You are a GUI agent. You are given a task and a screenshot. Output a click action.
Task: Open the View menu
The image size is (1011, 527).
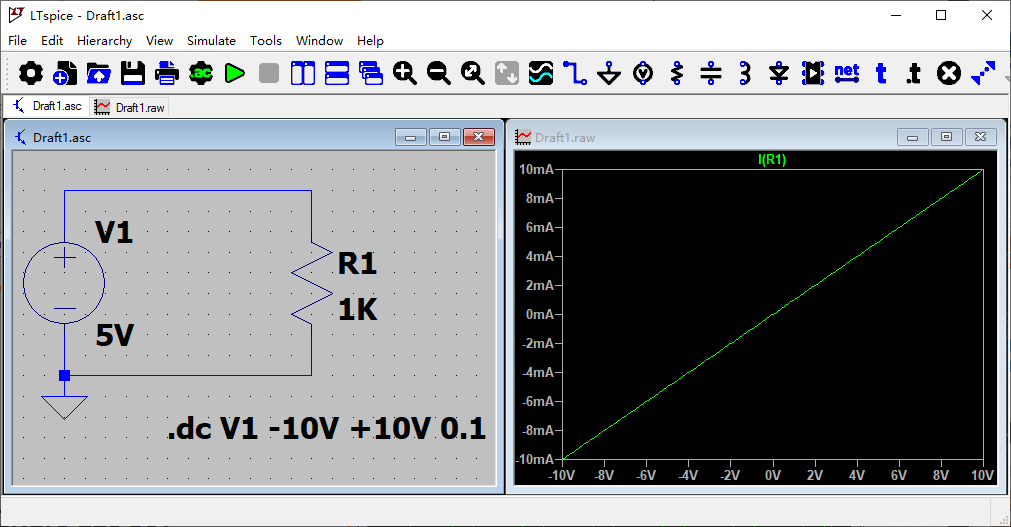pos(159,41)
